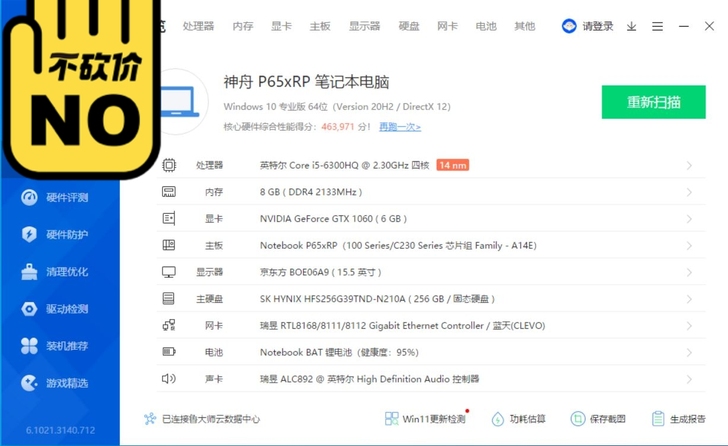
Task: Click the 京东方 BOE06A9 display text
Action: click(x=320, y=272)
